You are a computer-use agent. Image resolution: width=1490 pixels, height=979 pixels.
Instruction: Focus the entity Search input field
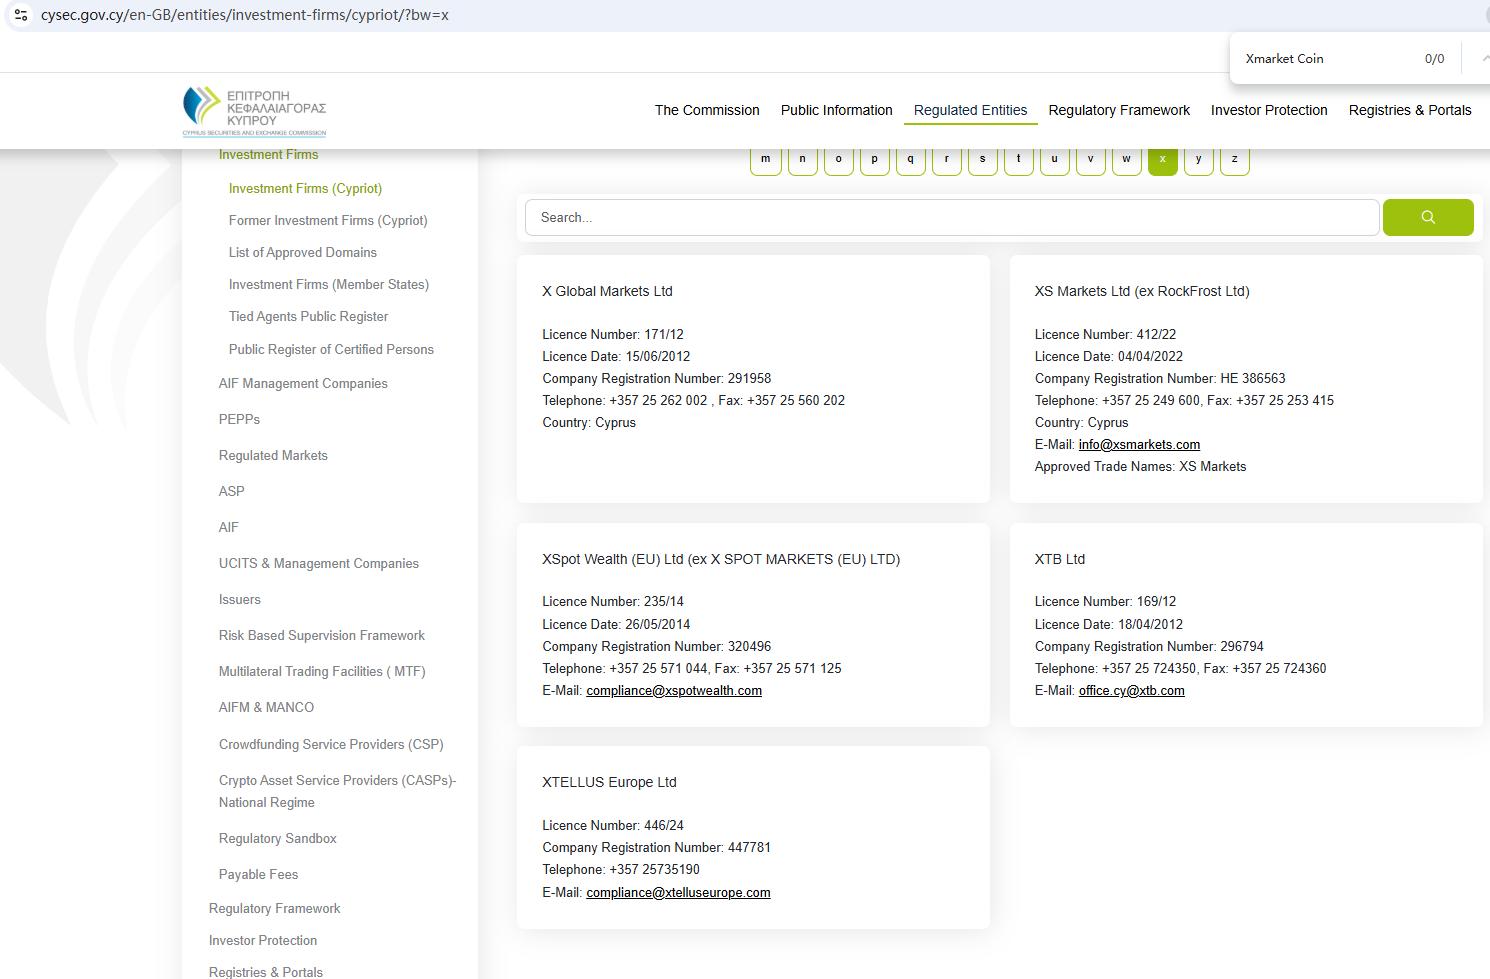pos(950,217)
